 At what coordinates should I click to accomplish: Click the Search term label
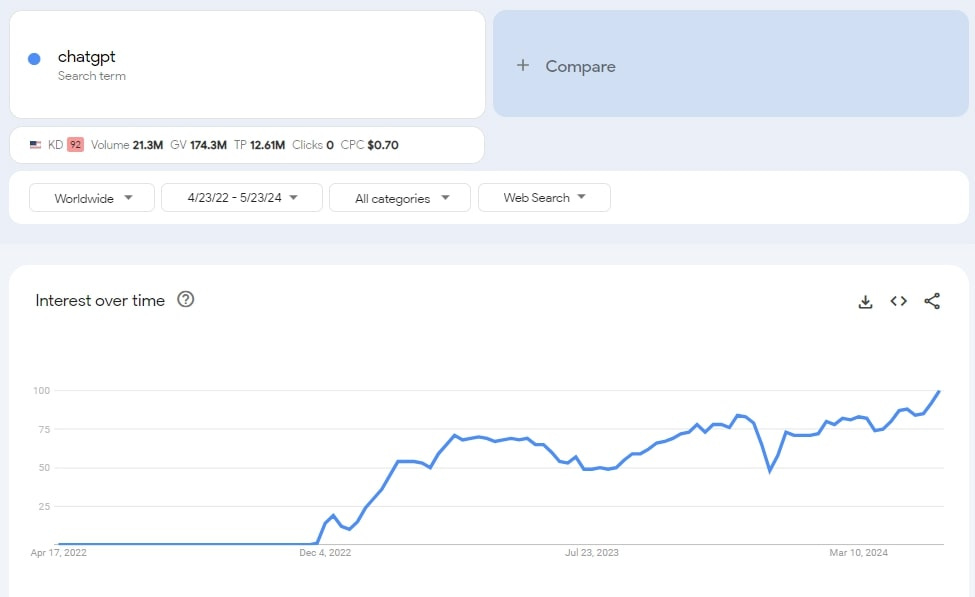tap(91, 76)
